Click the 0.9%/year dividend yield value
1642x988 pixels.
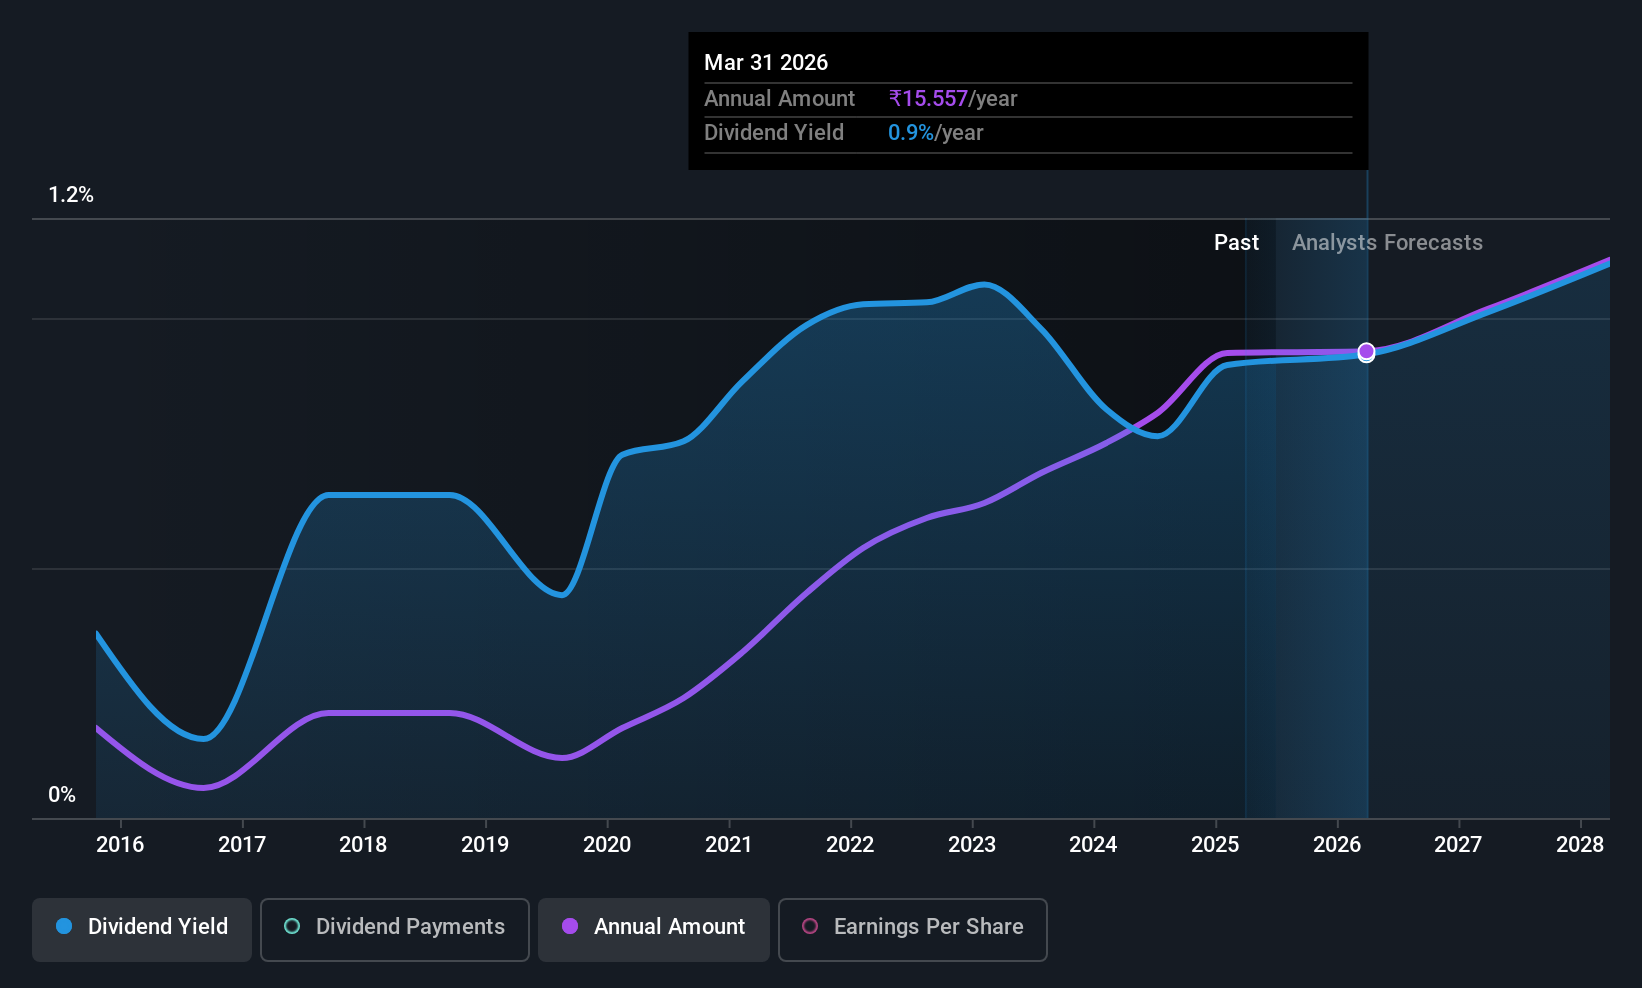(x=935, y=133)
